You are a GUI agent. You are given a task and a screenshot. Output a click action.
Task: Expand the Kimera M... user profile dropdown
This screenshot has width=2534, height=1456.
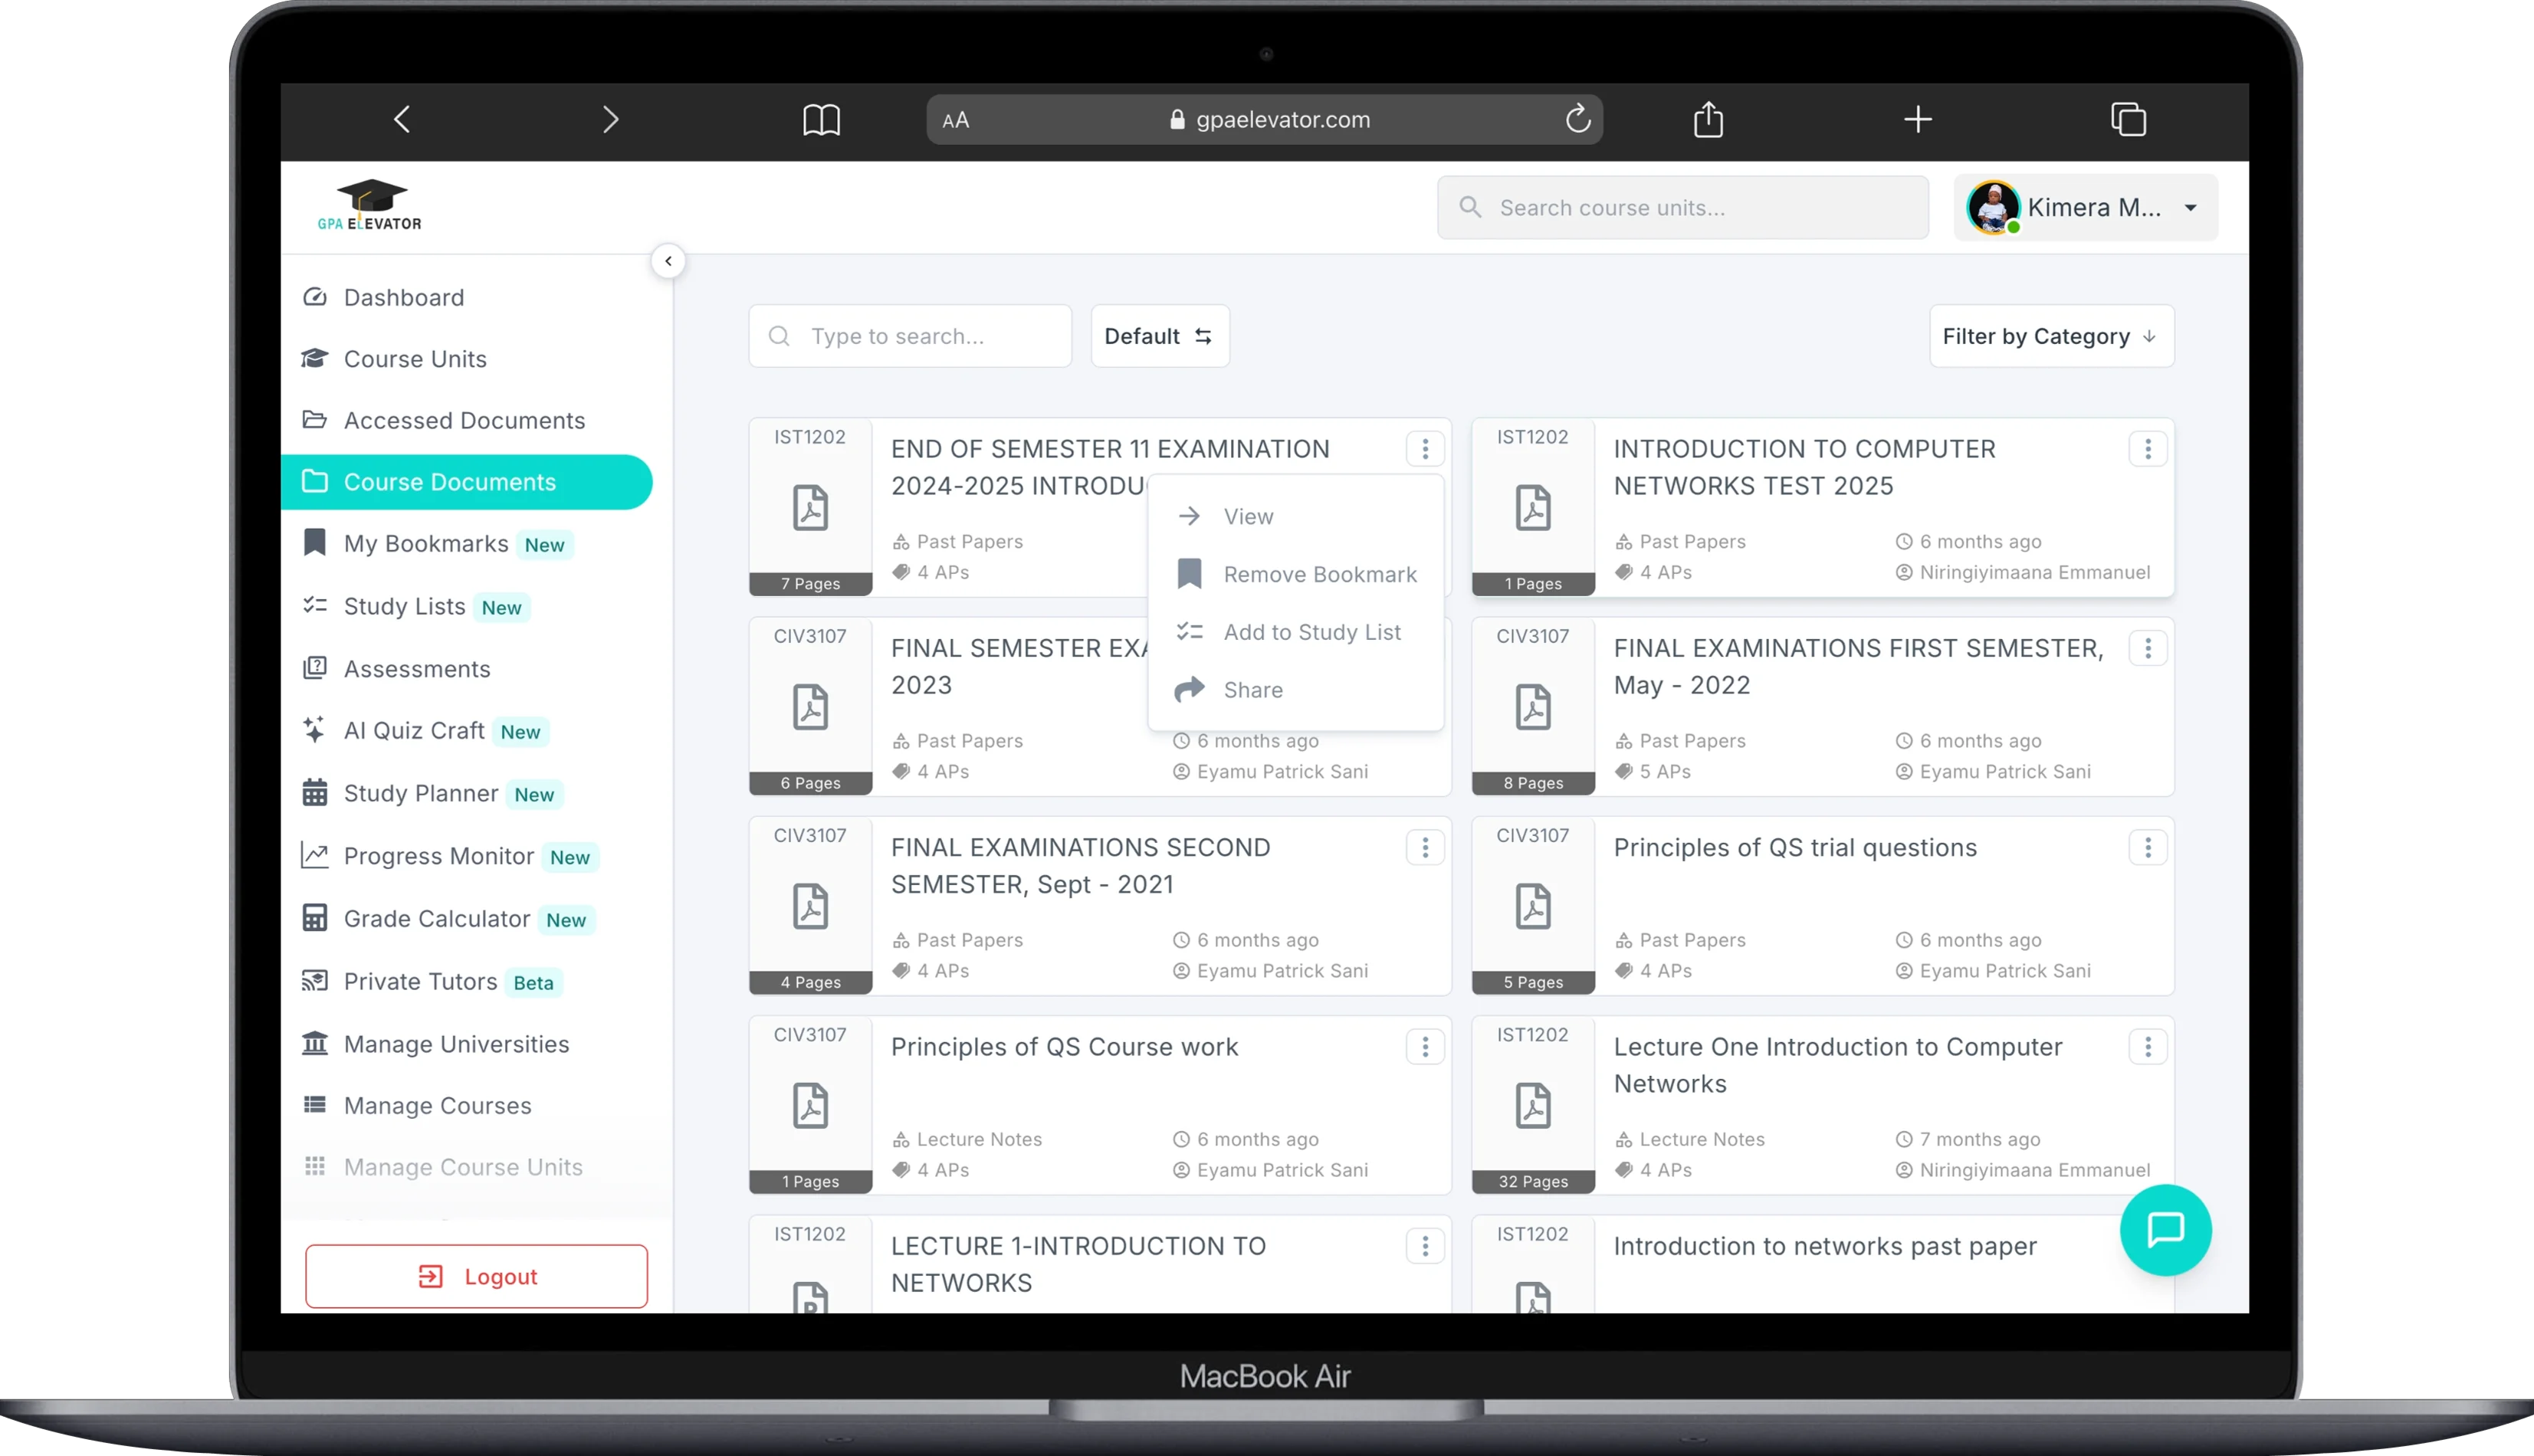click(x=2086, y=207)
